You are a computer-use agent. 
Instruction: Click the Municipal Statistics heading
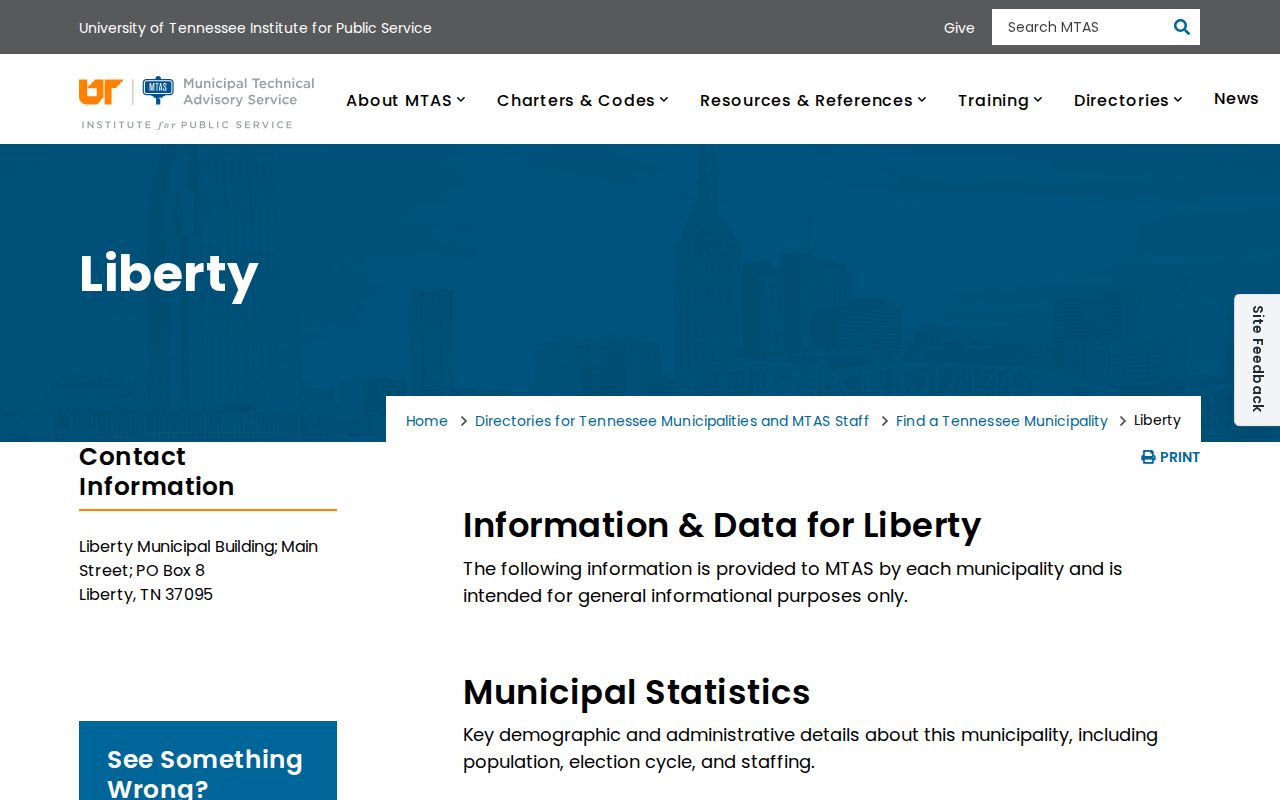pos(637,692)
